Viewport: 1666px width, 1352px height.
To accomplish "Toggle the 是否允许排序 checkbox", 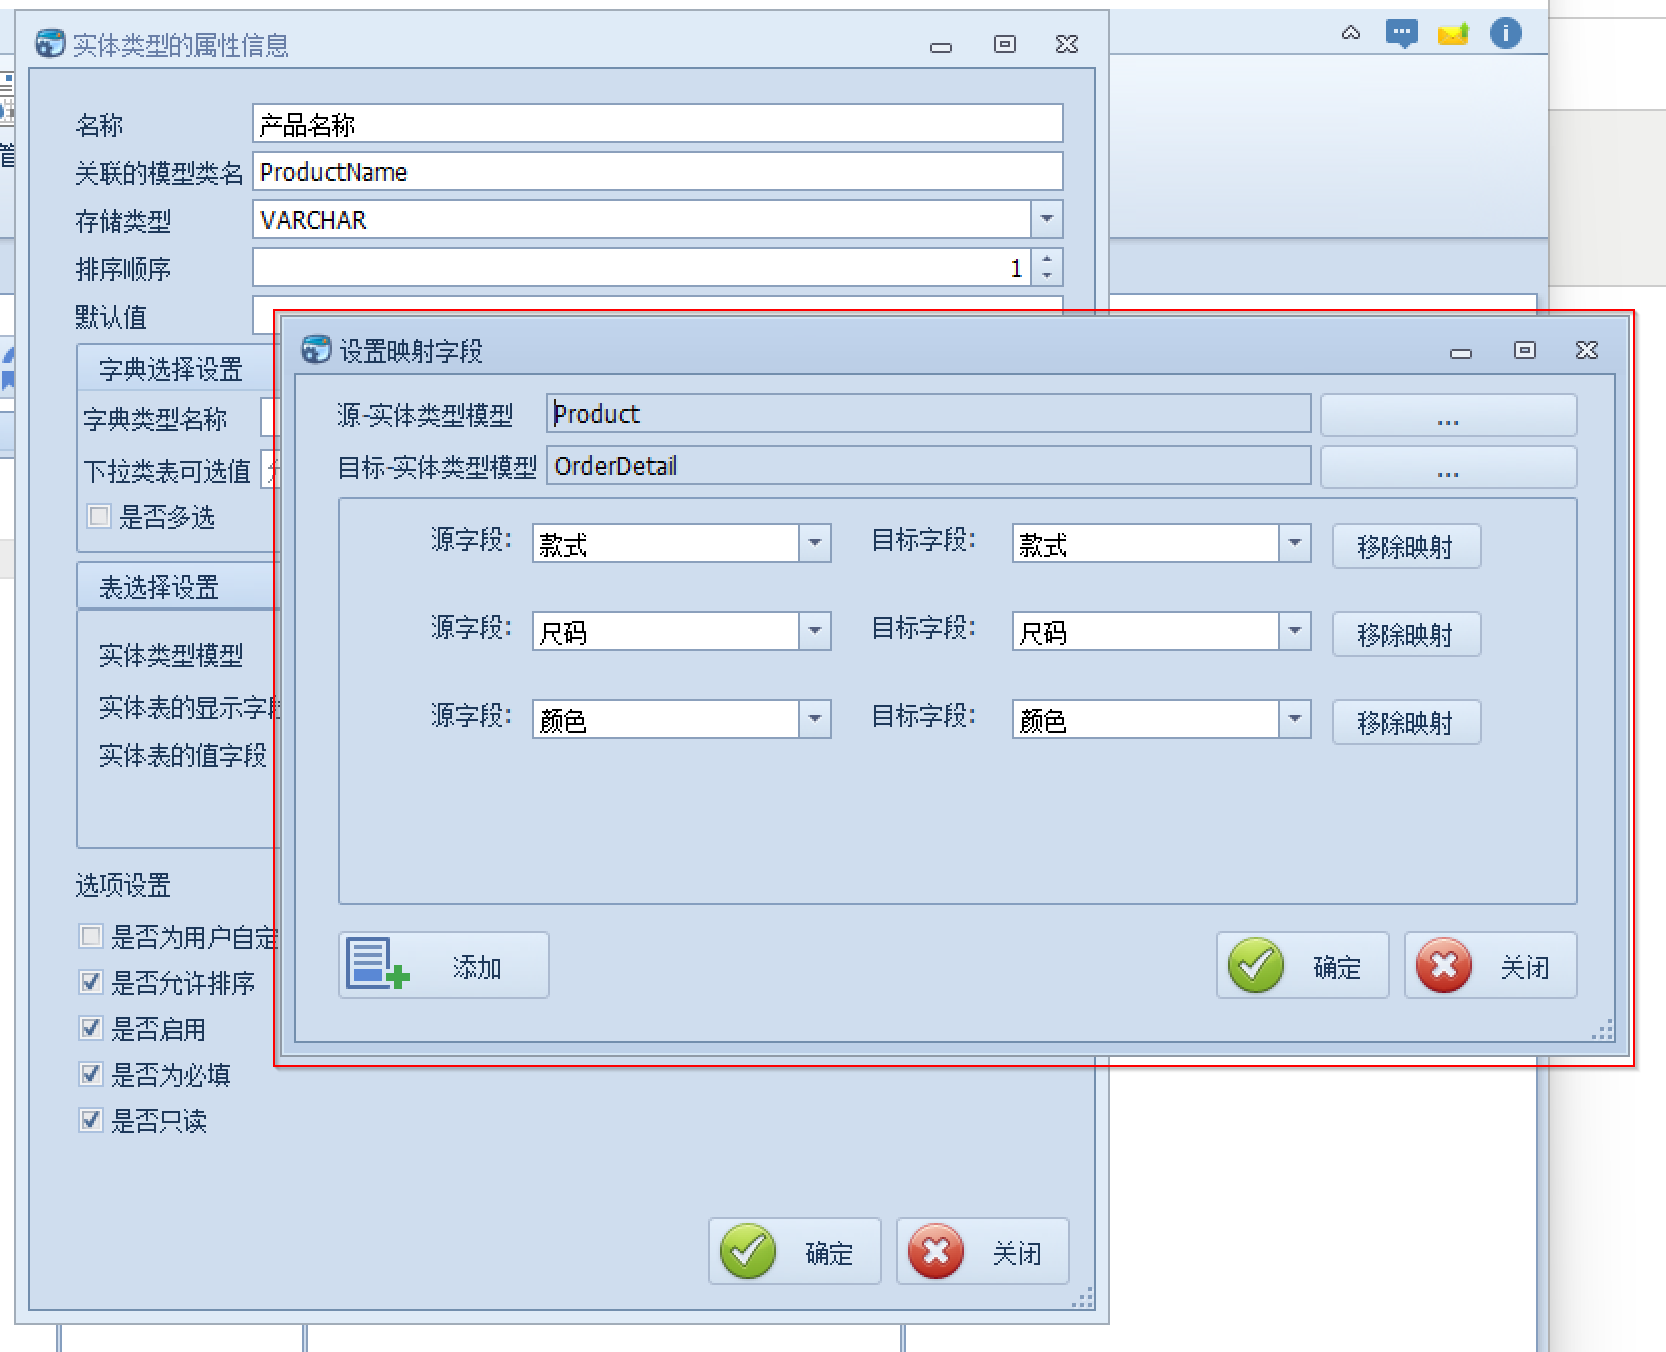I will tap(91, 982).
